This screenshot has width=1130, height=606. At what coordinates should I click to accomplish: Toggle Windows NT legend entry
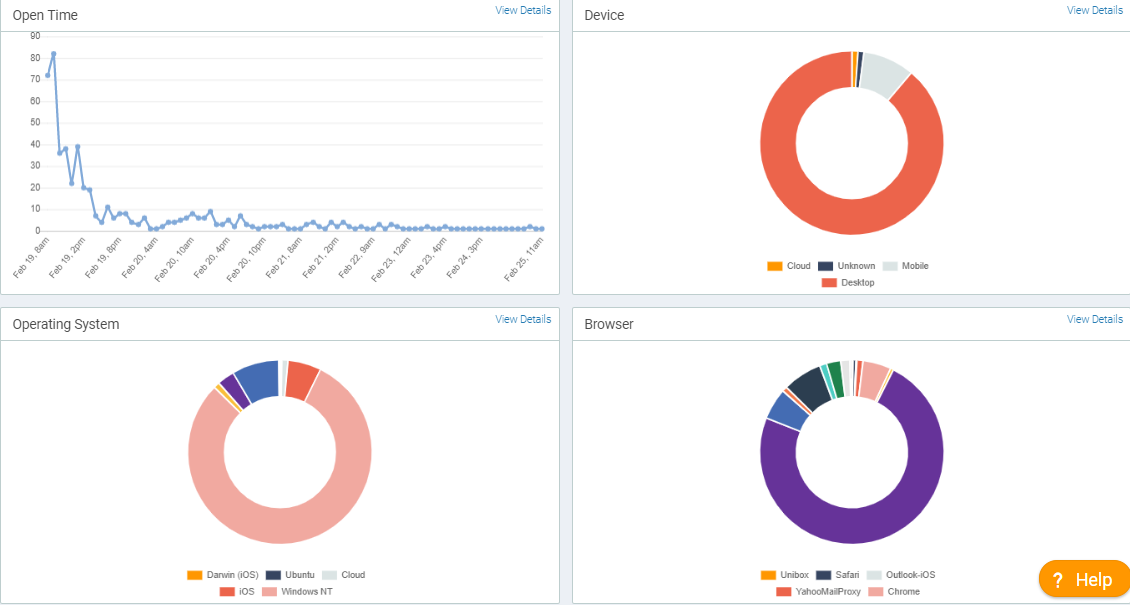(x=298, y=592)
